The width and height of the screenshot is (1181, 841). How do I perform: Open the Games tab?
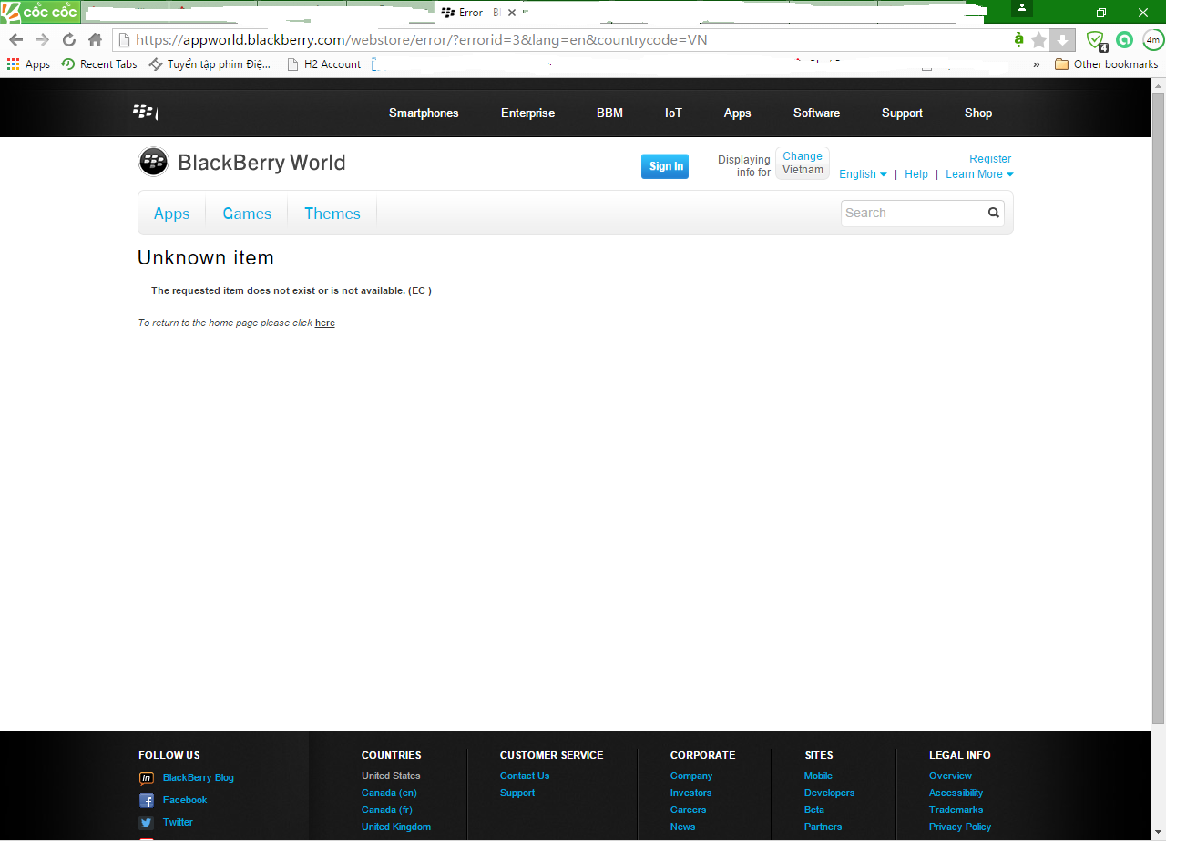click(x=247, y=213)
